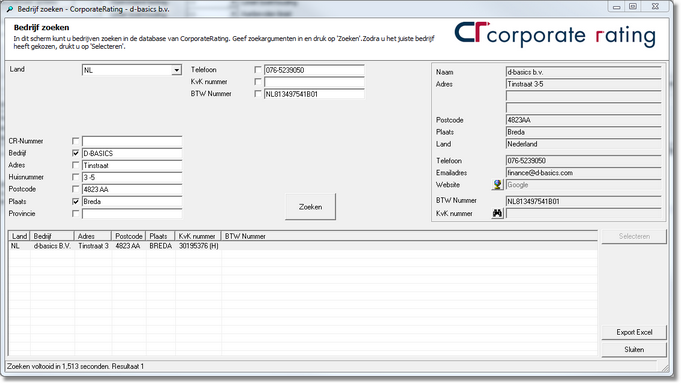681x384 pixels.
Task: Click the Provincie input field
Action: point(132,214)
